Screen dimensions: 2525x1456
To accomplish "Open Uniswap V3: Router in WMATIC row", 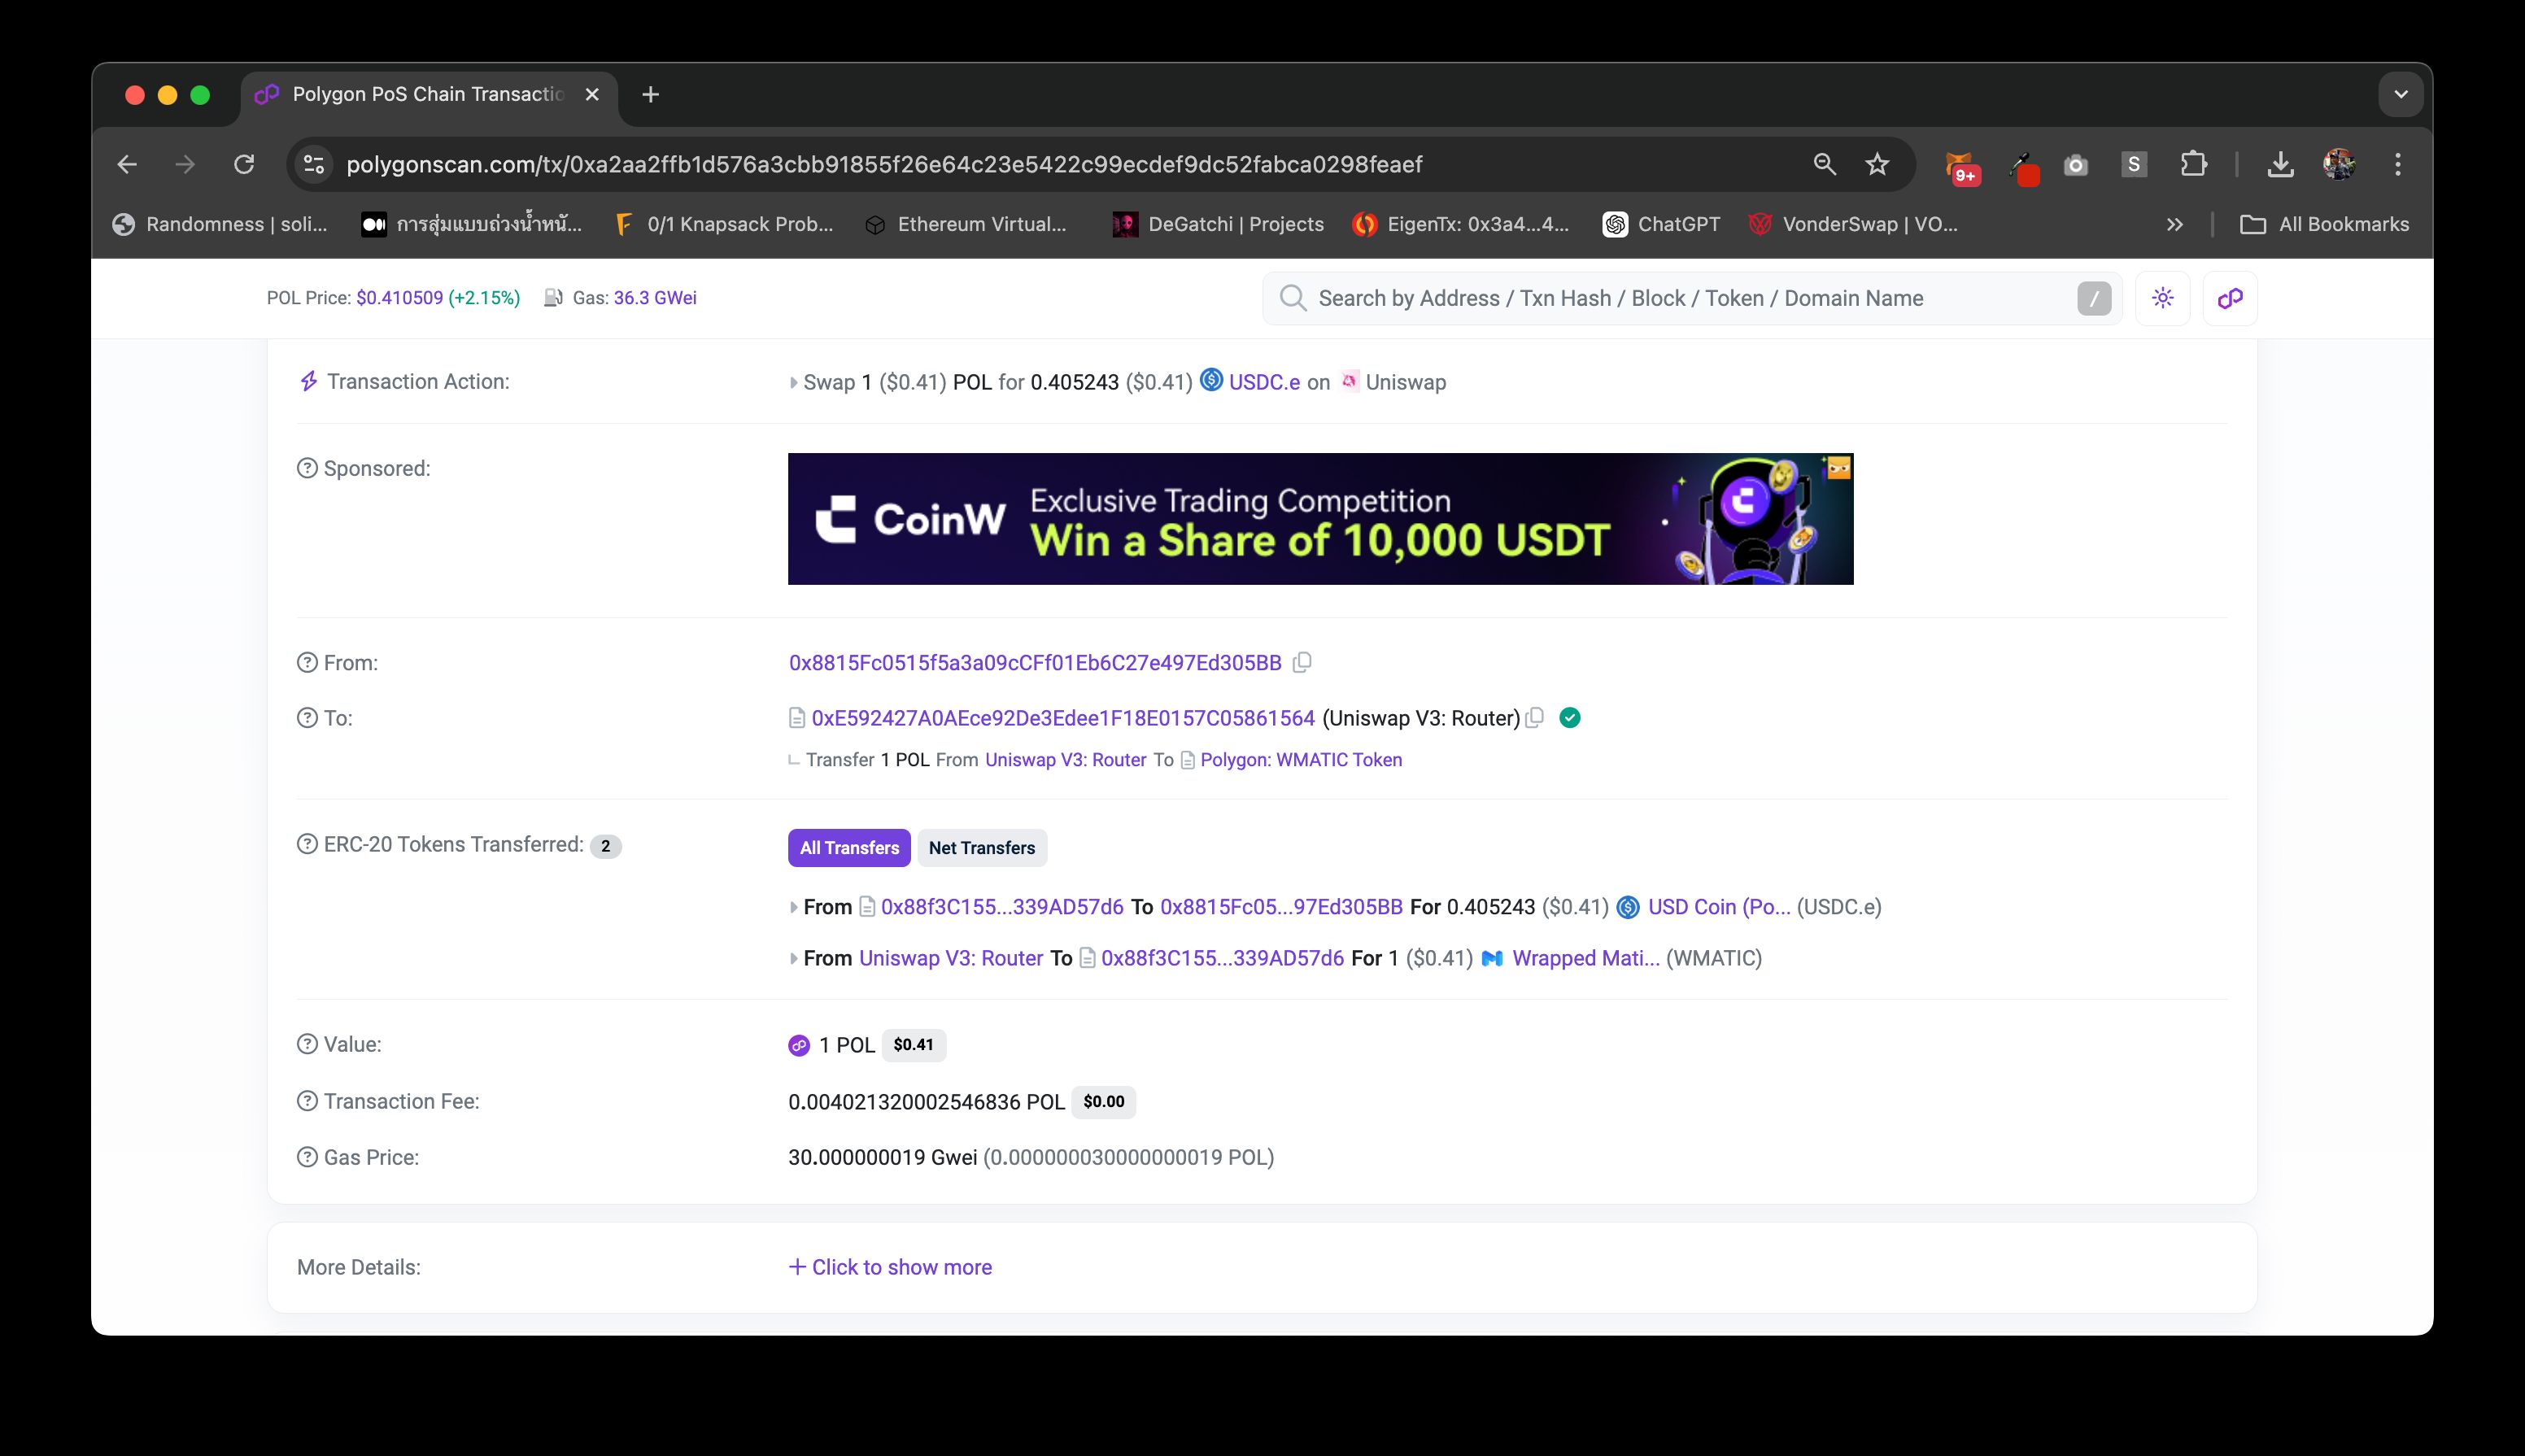I will 951,958.
